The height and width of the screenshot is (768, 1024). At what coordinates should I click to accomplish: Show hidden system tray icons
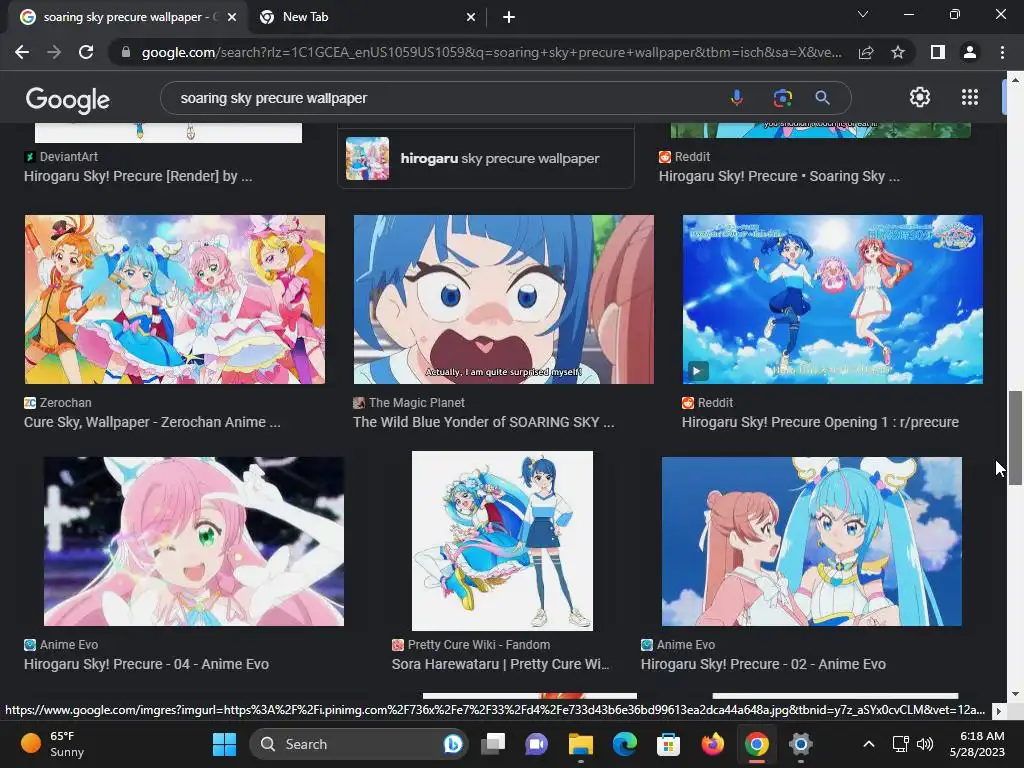(x=869, y=744)
